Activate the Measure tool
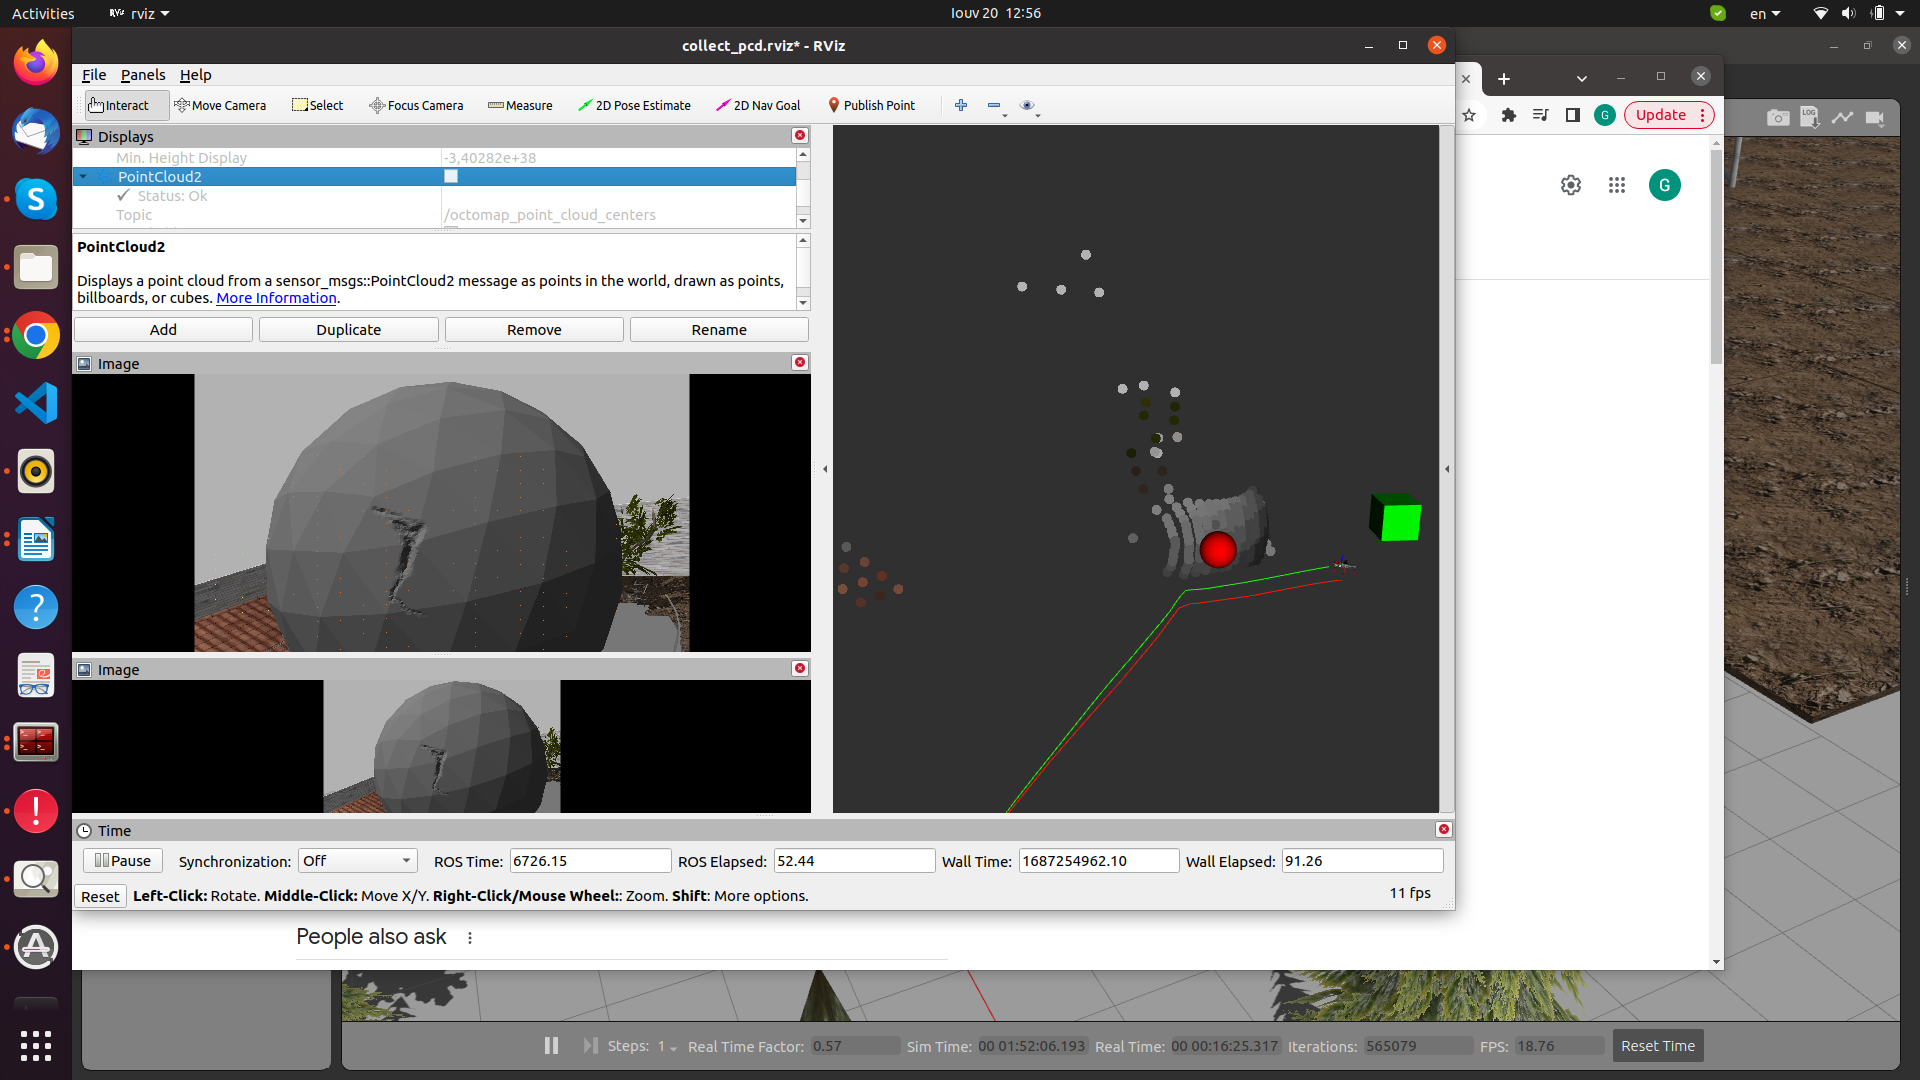The width and height of the screenshot is (1920, 1080). pyautogui.click(x=520, y=105)
